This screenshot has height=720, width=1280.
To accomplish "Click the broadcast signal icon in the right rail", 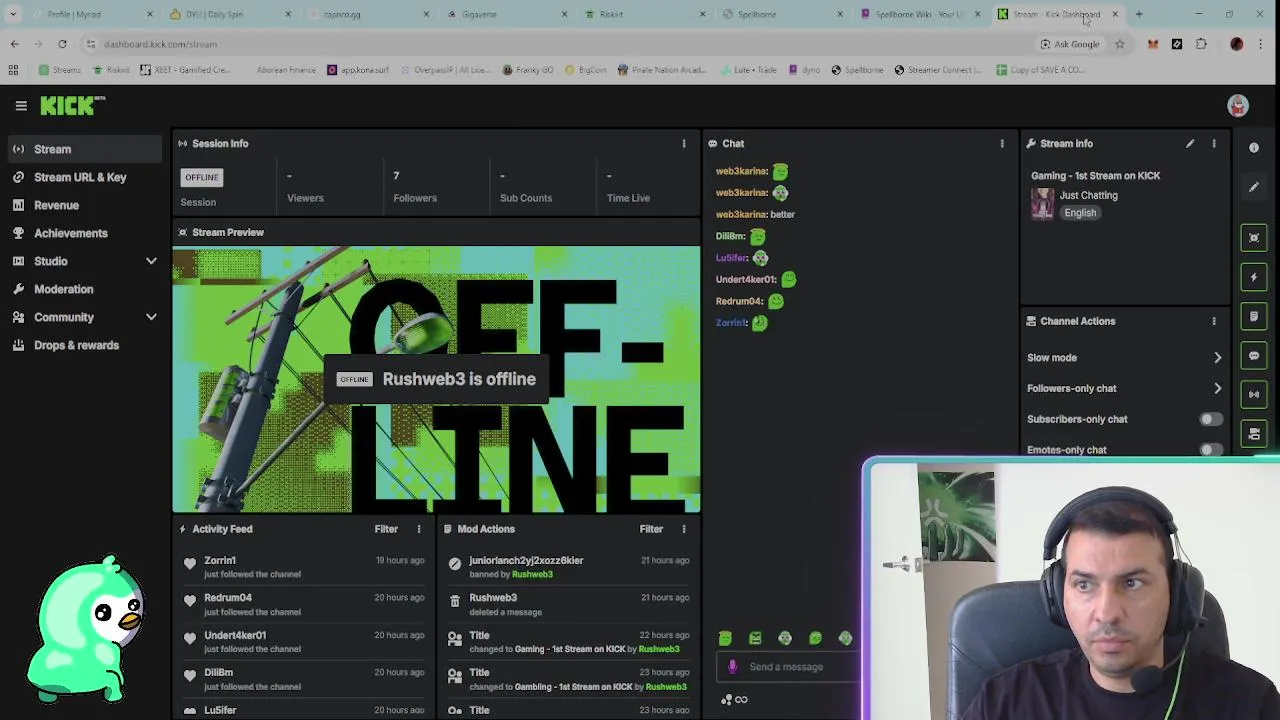I will (1254, 394).
